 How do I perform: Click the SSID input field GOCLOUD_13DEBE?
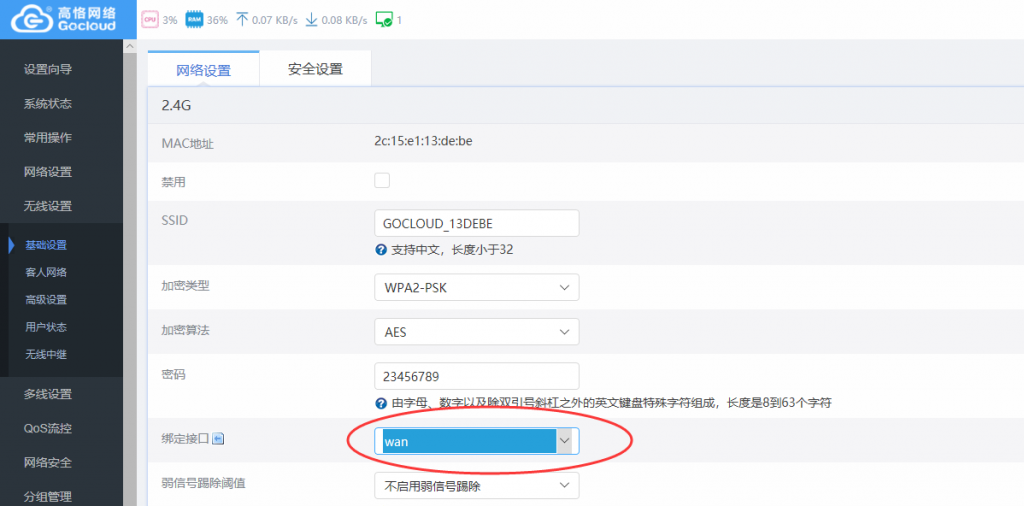[x=477, y=223]
